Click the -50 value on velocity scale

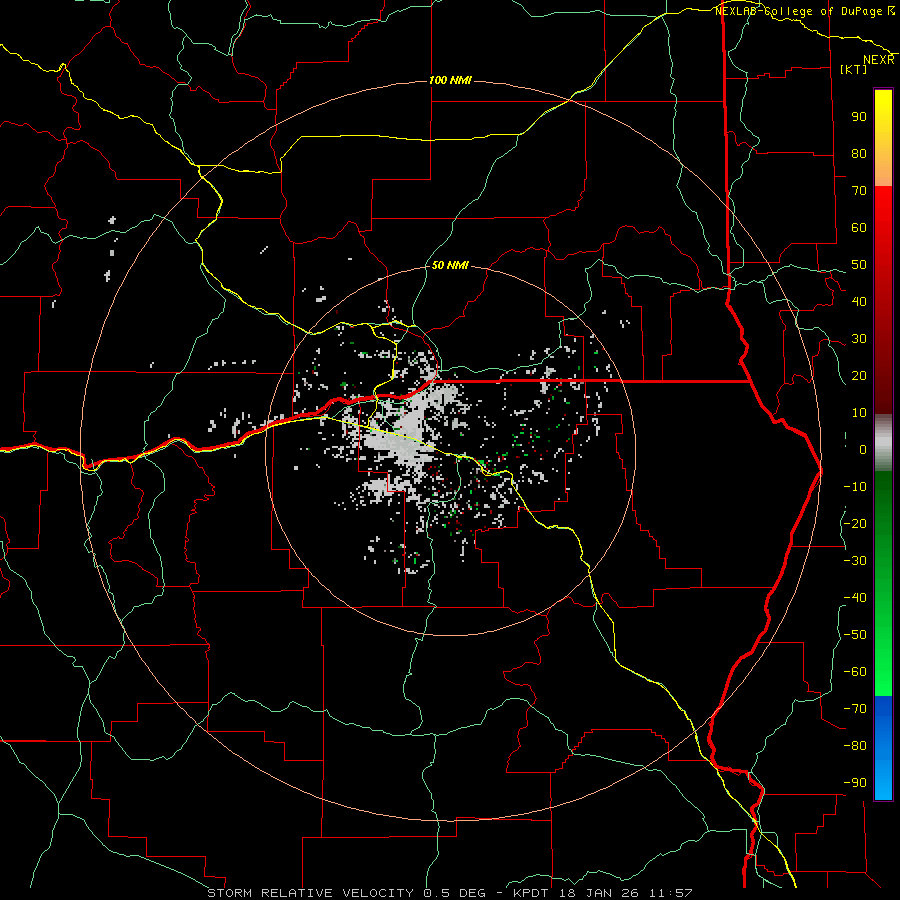coord(855,635)
